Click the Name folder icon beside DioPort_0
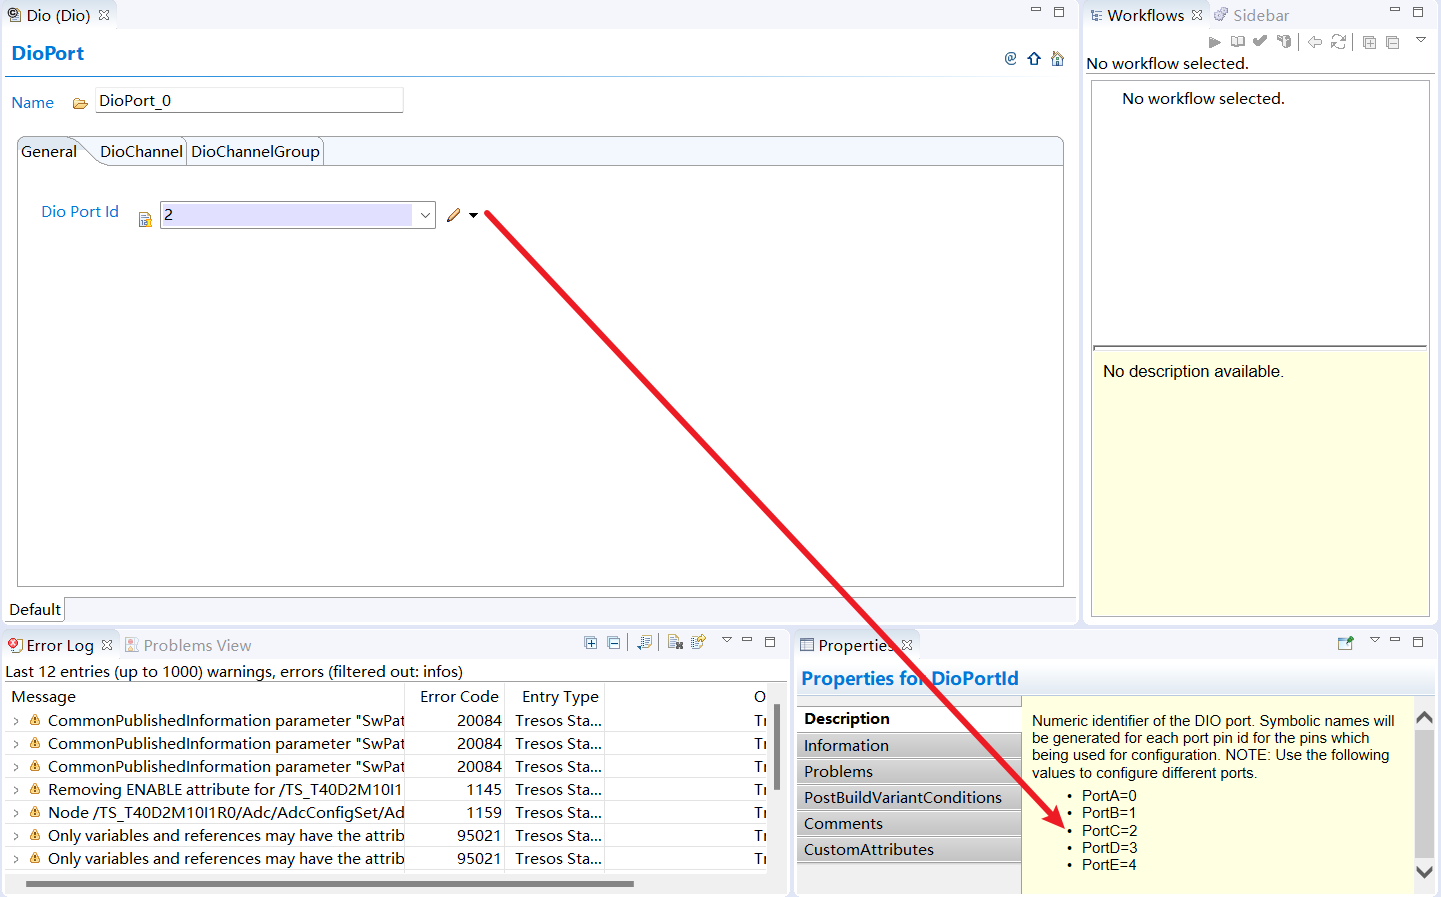1441x897 pixels. [x=80, y=103]
